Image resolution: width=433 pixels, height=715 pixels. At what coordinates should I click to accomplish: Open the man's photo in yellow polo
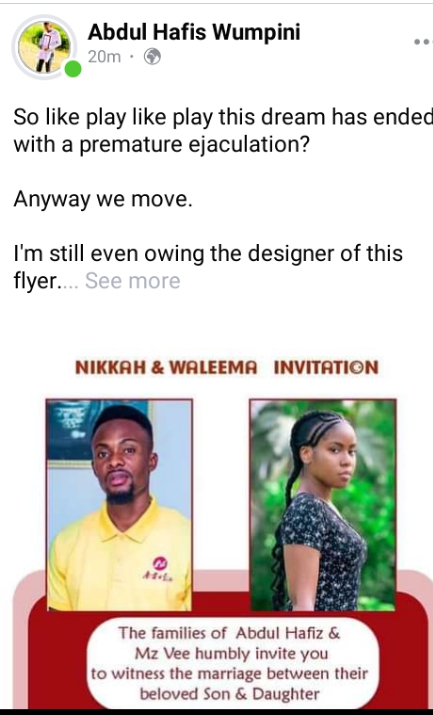[x=119, y=505]
